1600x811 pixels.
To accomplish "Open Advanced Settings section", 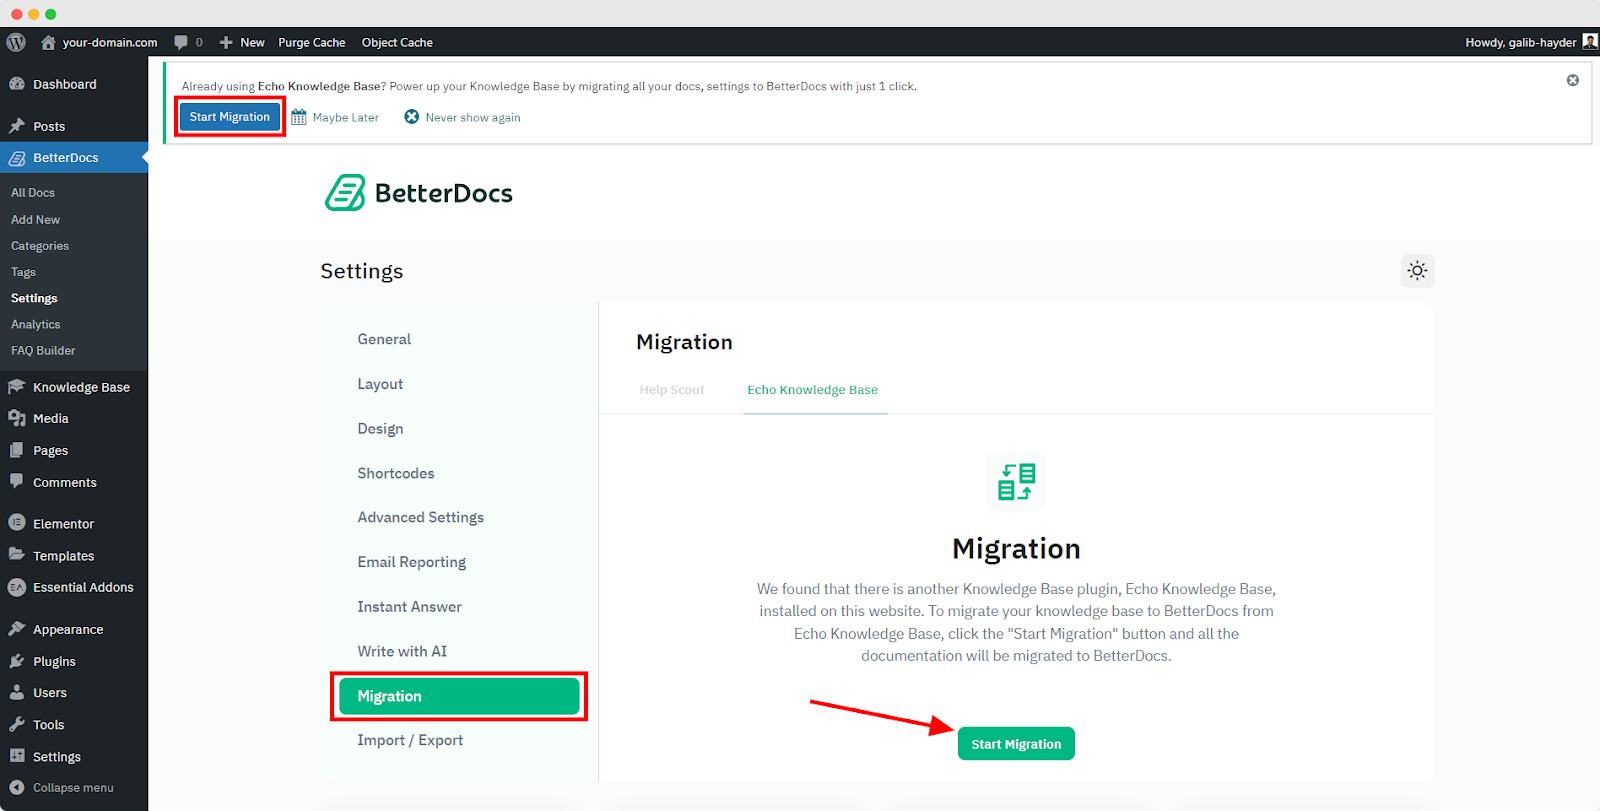I will tap(420, 517).
